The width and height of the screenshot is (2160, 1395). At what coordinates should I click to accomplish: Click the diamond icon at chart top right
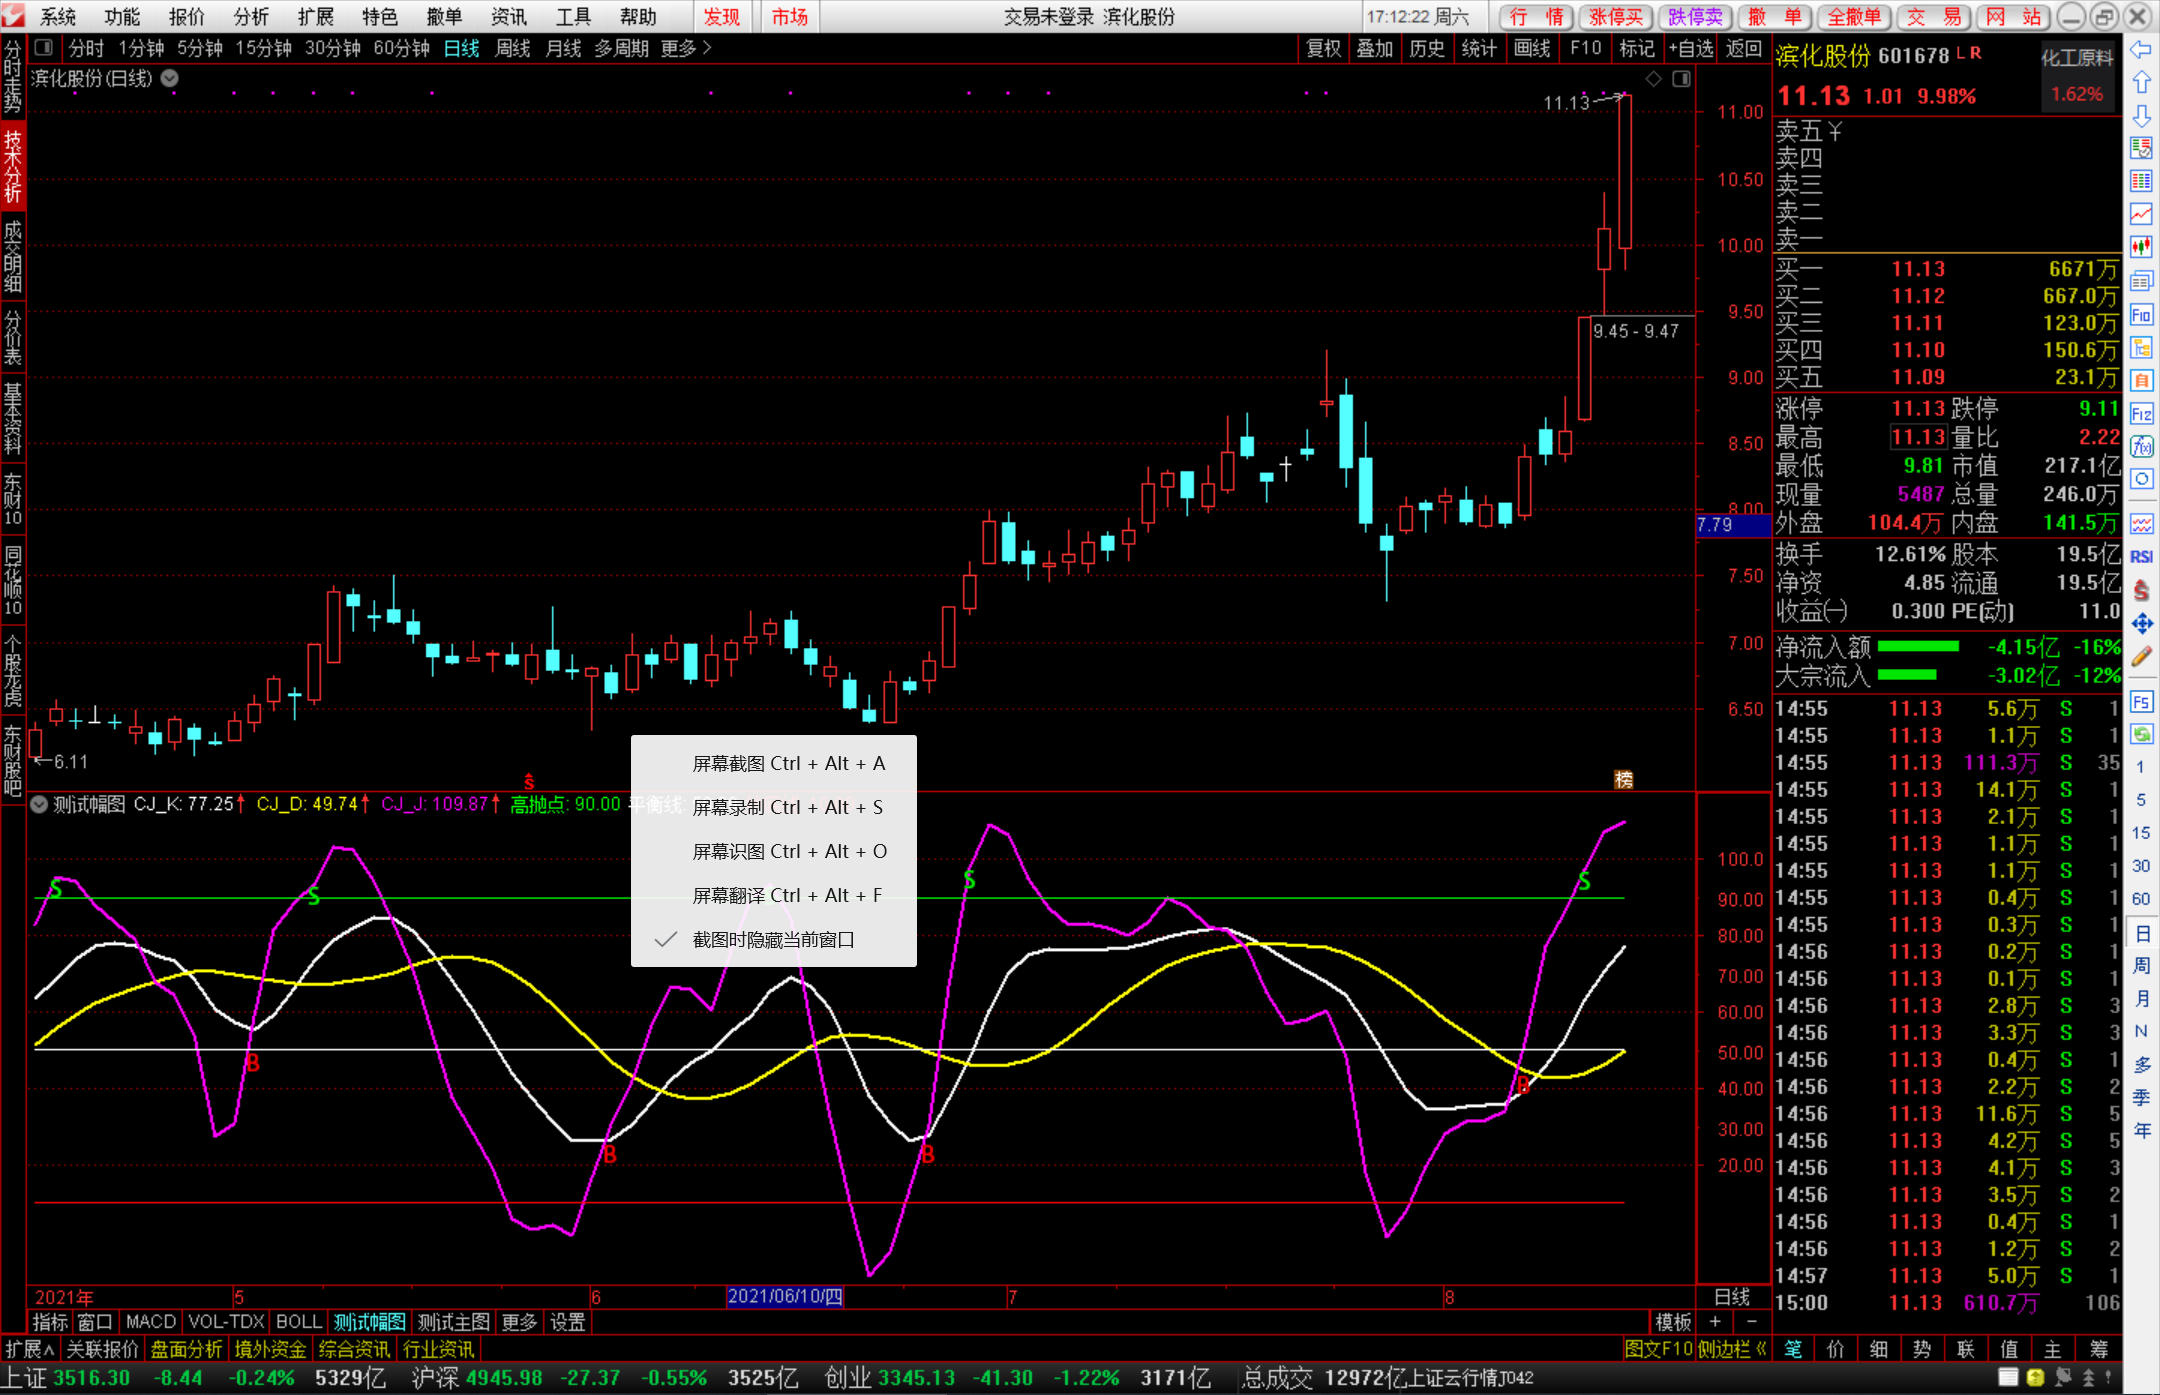point(1654,79)
